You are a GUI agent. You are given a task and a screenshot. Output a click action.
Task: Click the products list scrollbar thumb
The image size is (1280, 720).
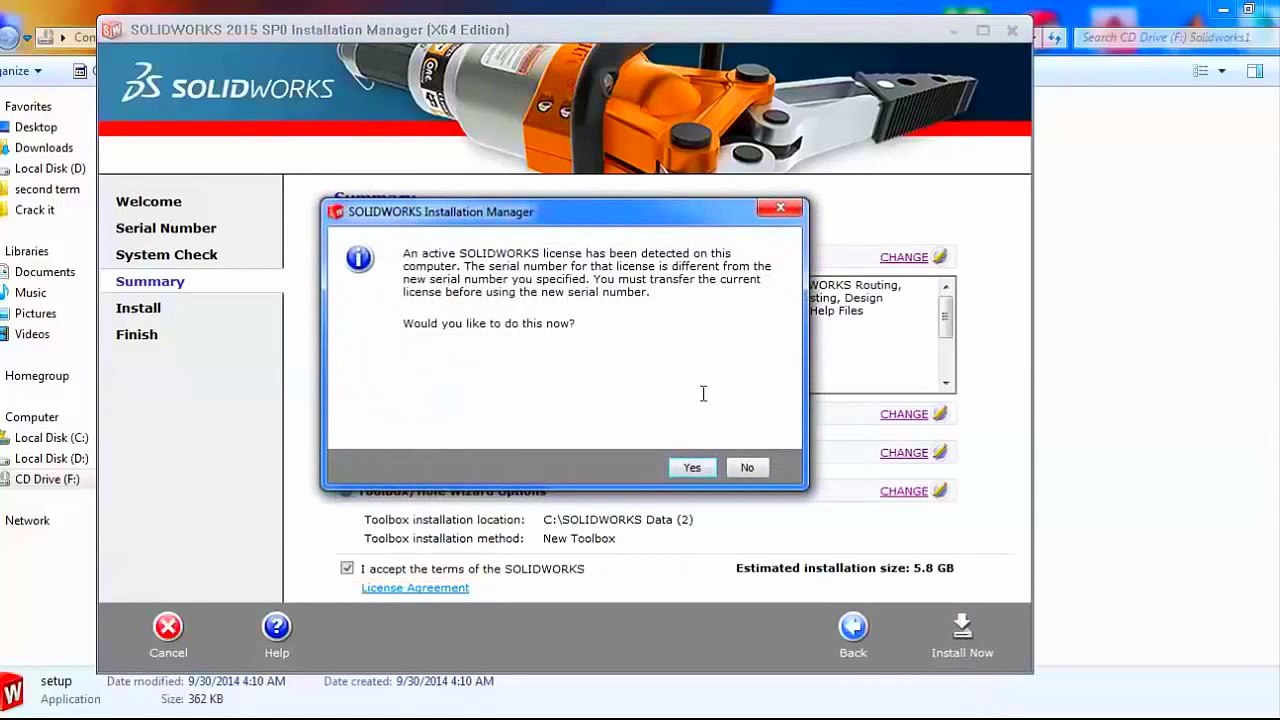pos(946,316)
